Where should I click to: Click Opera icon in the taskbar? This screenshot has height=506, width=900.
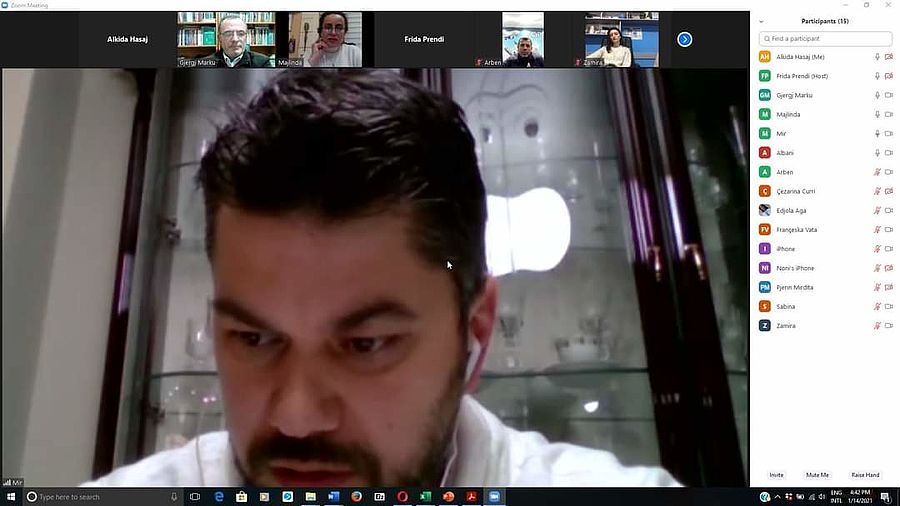pos(402,497)
